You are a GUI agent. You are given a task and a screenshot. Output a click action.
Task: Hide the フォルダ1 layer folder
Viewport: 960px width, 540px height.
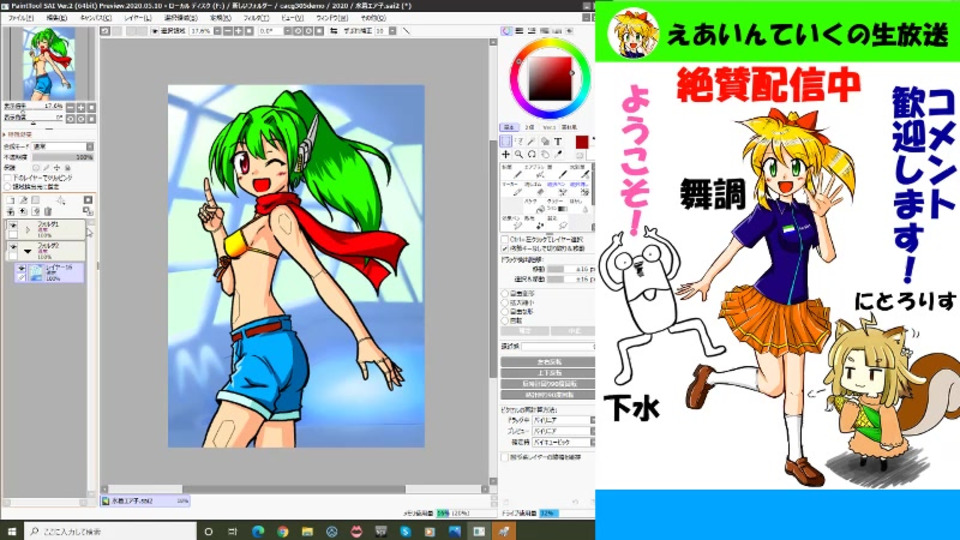(x=13, y=225)
